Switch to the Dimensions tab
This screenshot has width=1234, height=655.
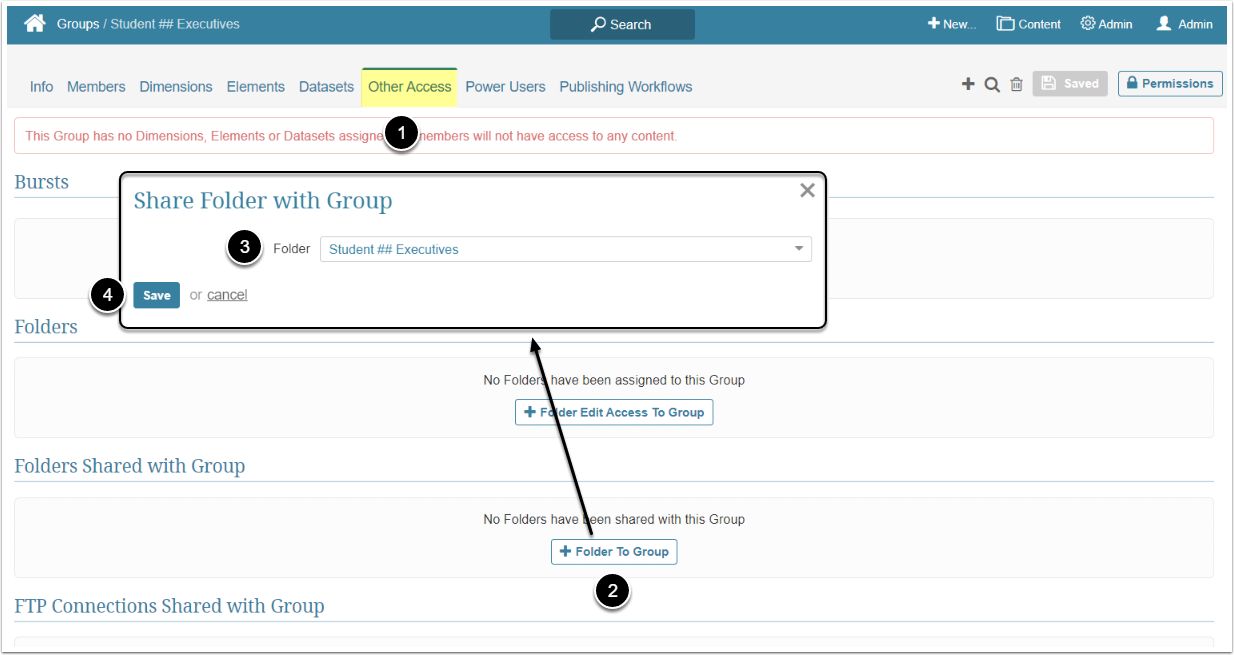(176, 87)
